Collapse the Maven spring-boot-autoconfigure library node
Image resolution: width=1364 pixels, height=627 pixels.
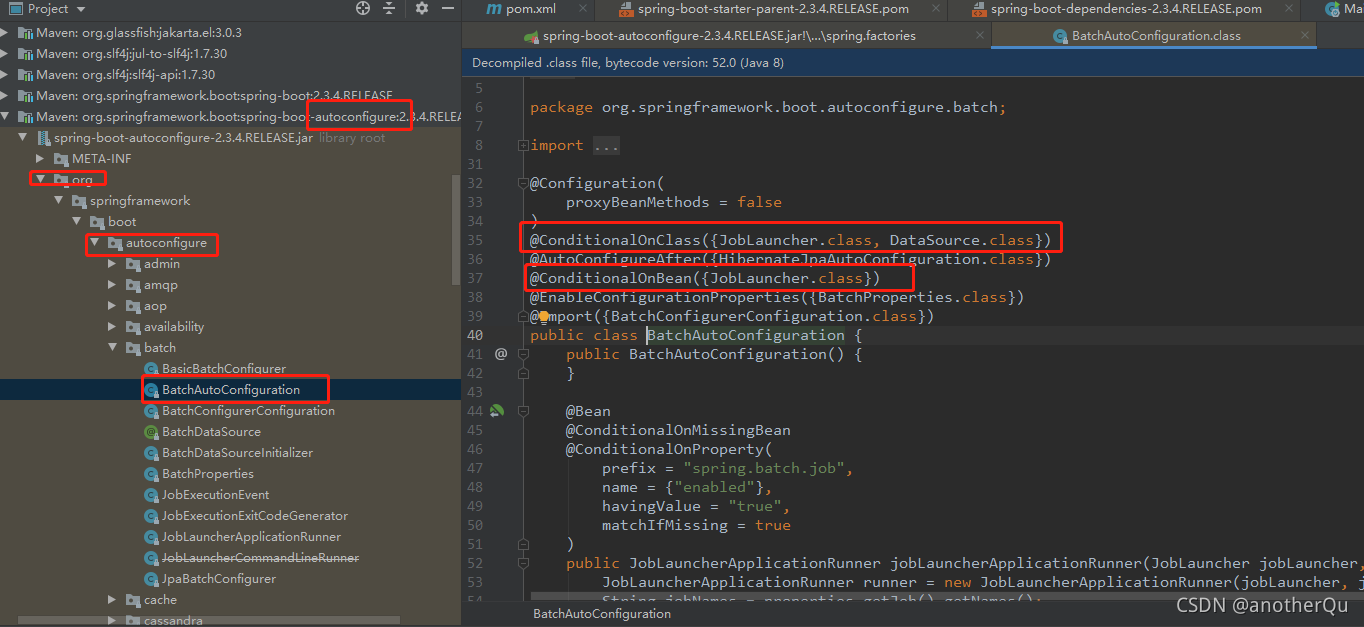click(x=5, y=116)
